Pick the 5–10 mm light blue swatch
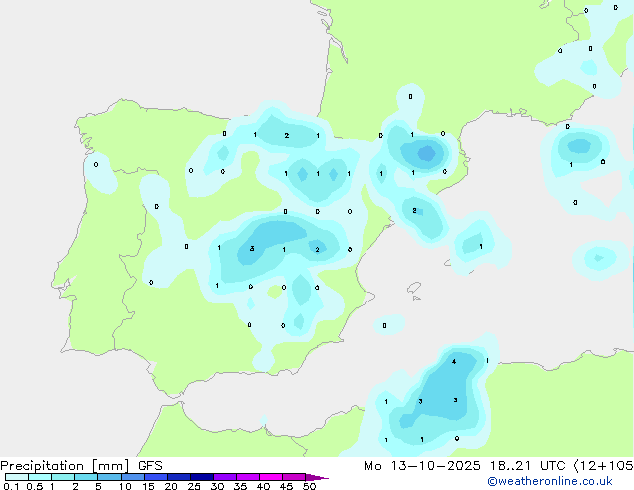 click(x=109, y=477)
